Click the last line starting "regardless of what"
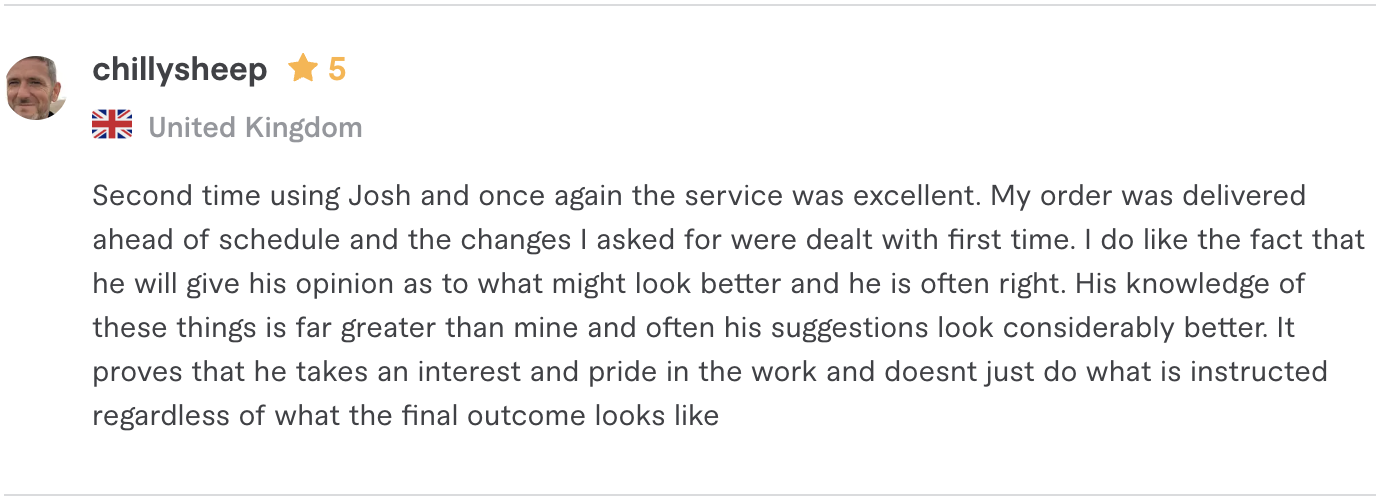This screenshot has width=1380, height=499. (x=405, y=416)
